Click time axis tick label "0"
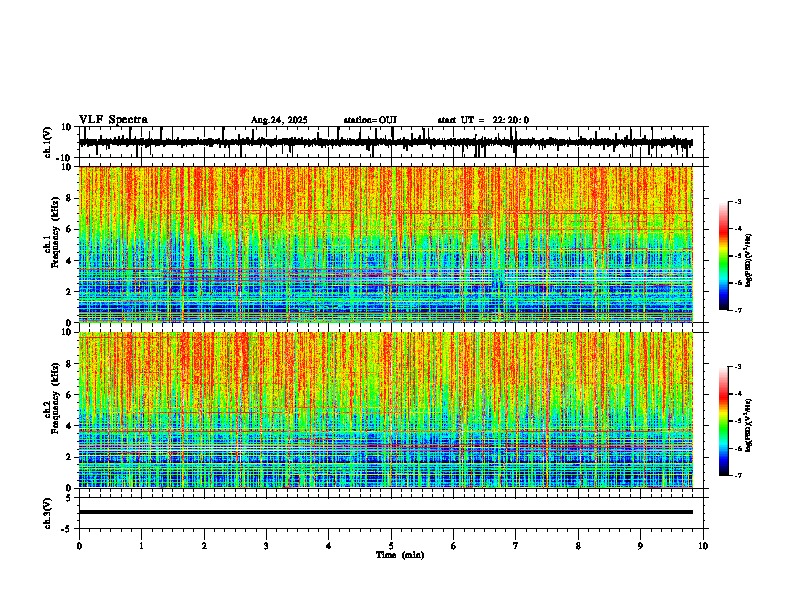This screenshot has height=612, width=792. [x=79, y=546]
